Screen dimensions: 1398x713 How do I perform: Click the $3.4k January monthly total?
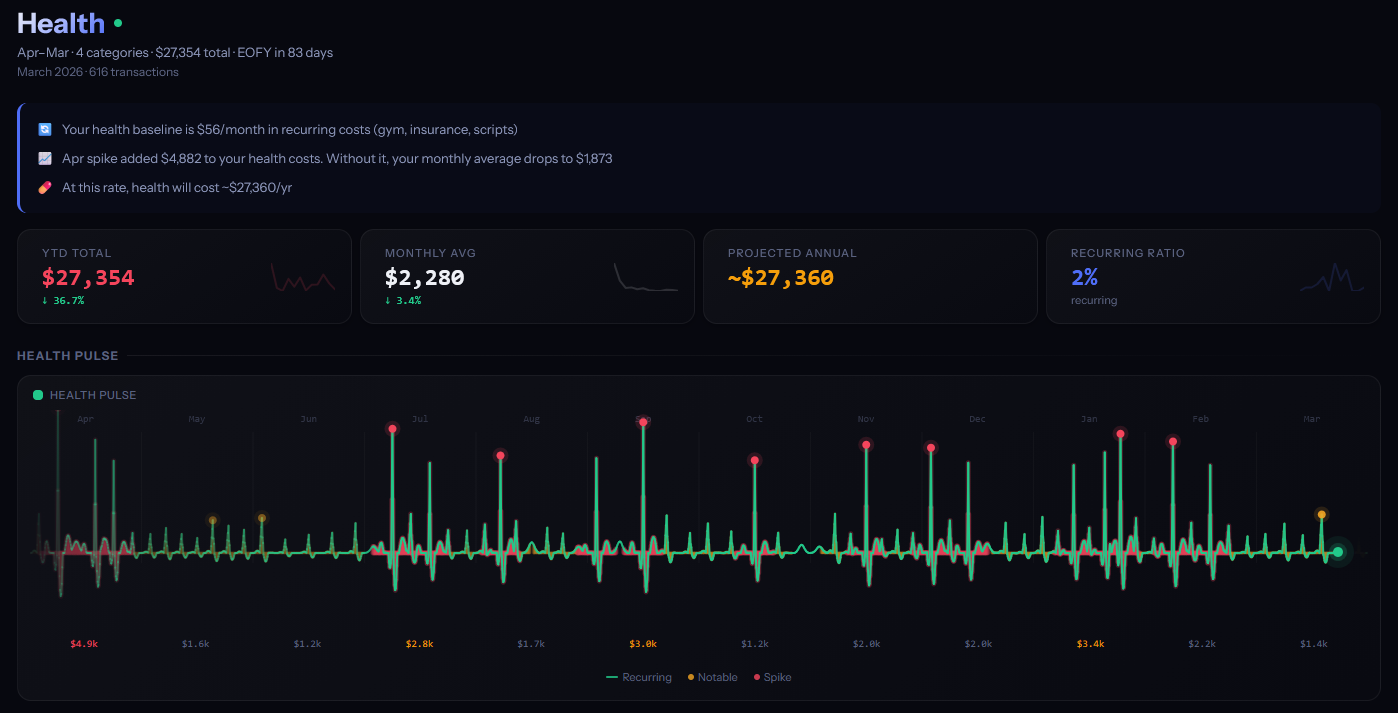pos(1090,644)
